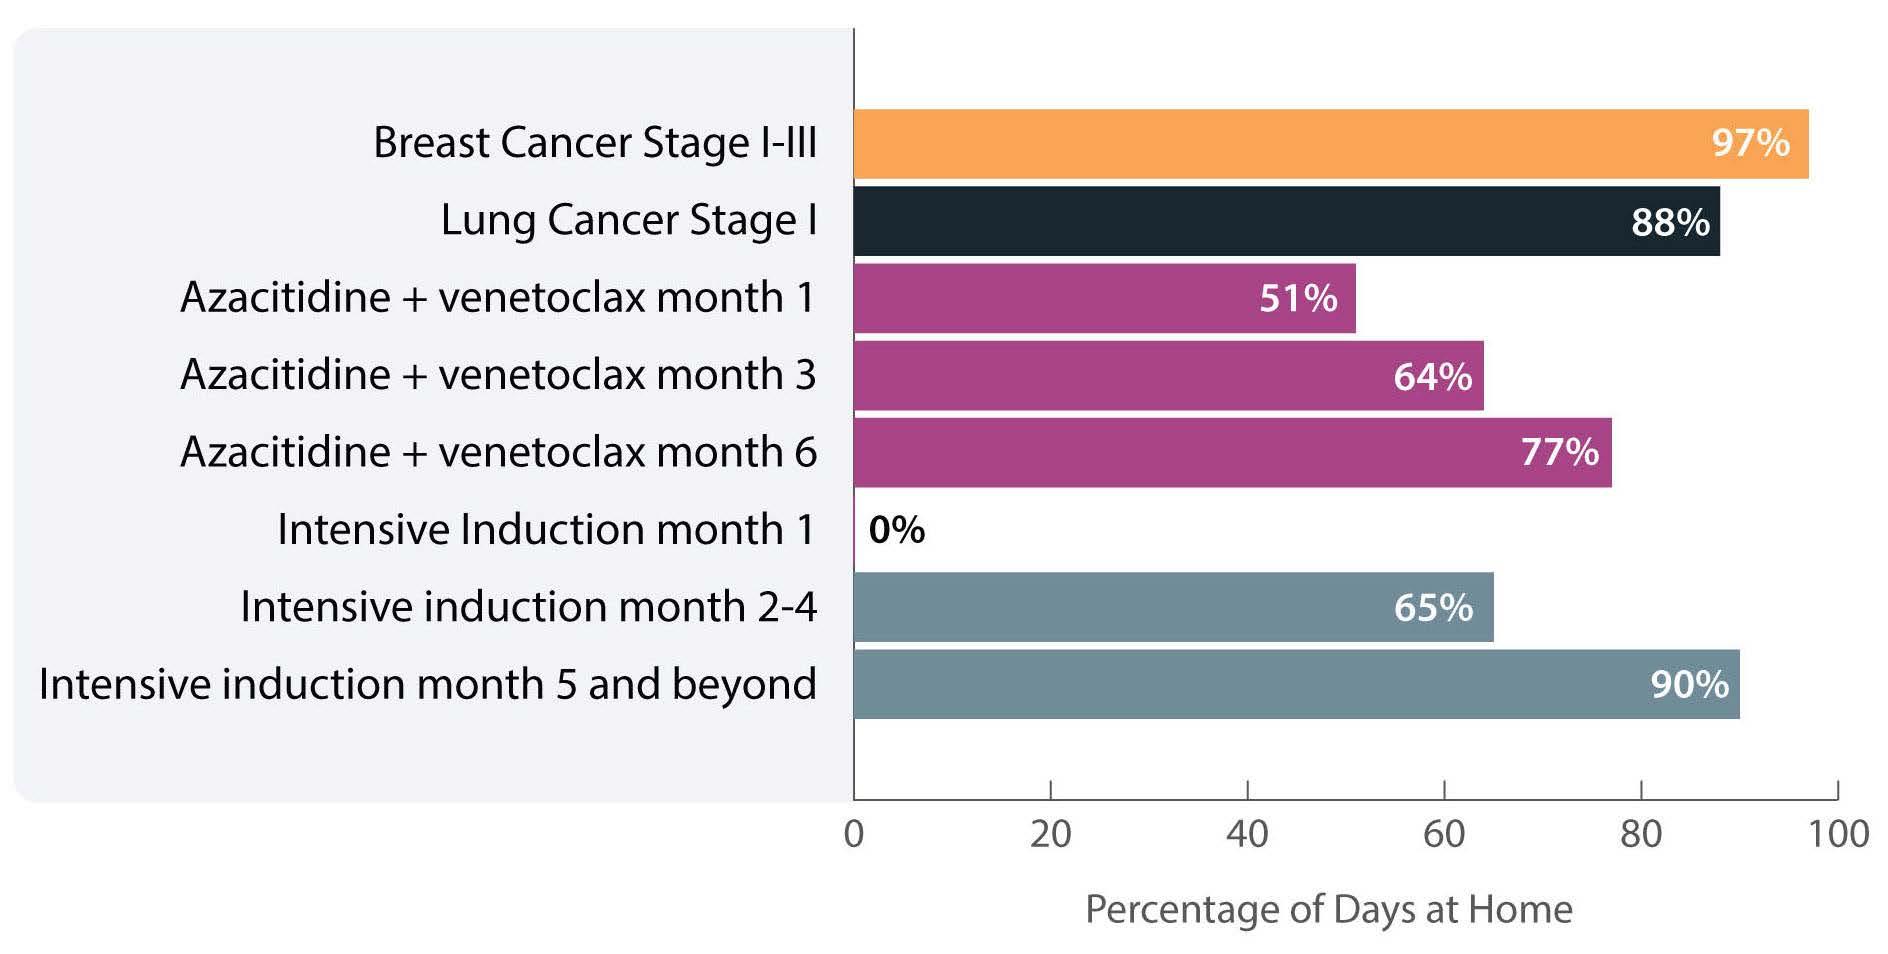Click the Intensive Induction month 1 label
The height and width of the screenshot is (954, 1888).
[x=546, y=530]
